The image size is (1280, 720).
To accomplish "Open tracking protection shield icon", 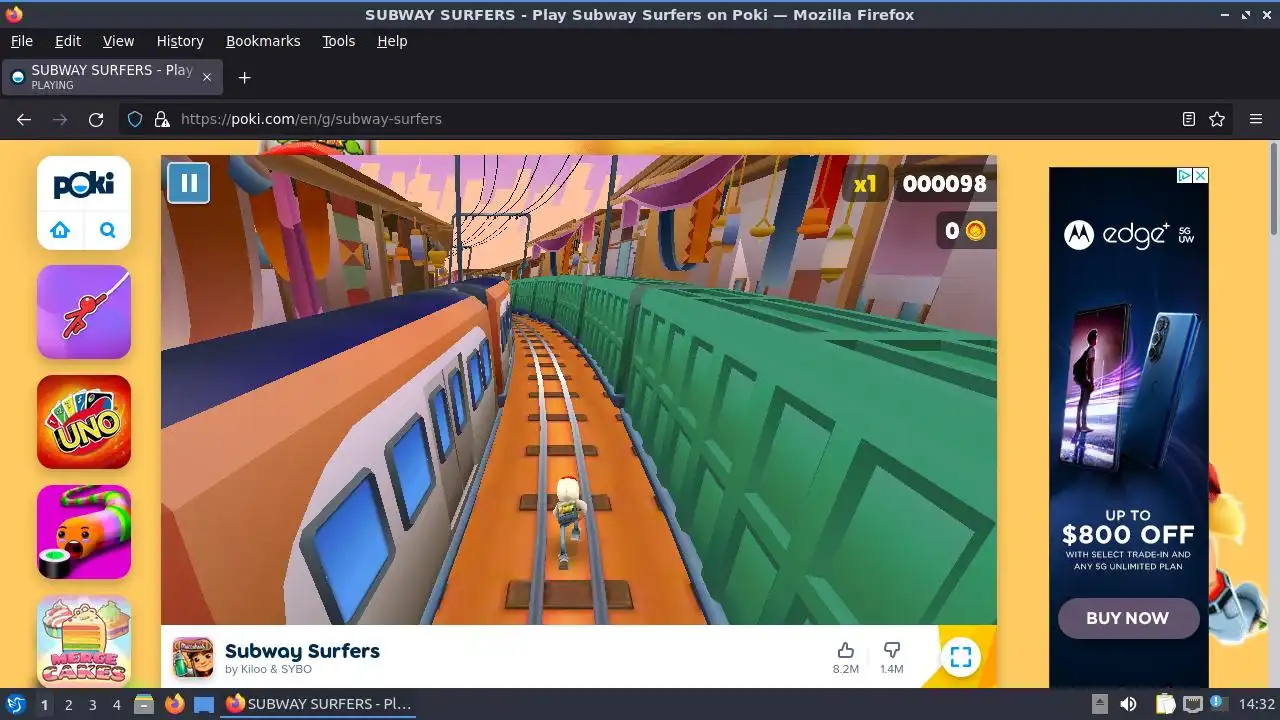I will tap(135, 119).
